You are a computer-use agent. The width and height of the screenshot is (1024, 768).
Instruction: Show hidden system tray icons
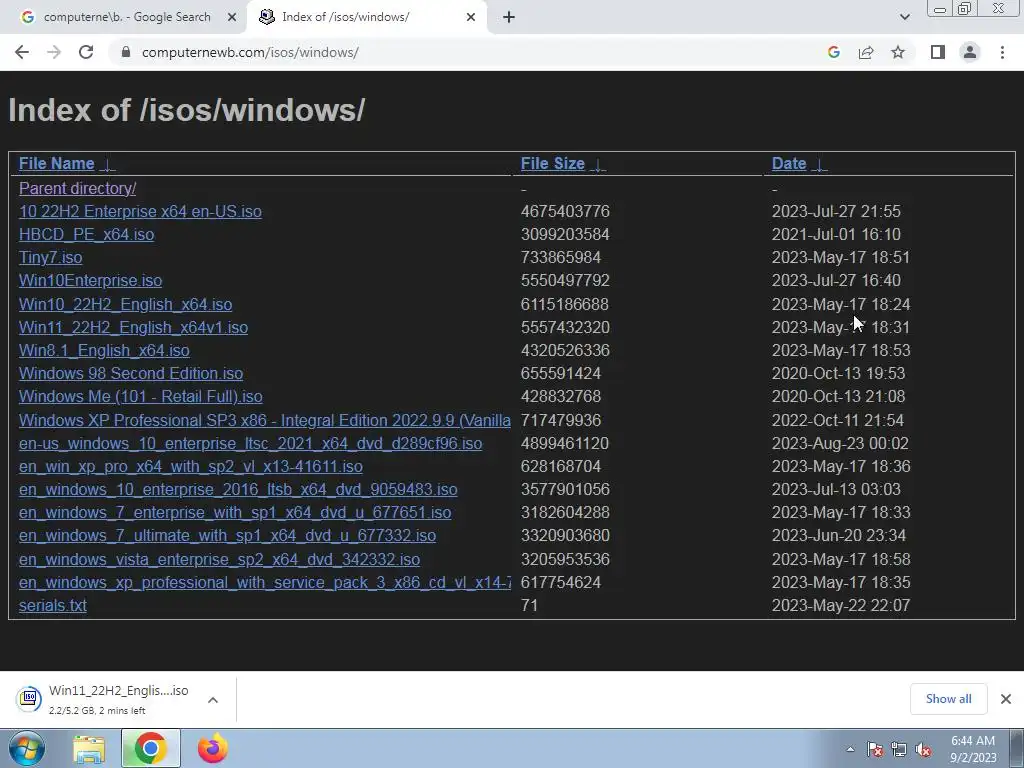tap(850, 749)
